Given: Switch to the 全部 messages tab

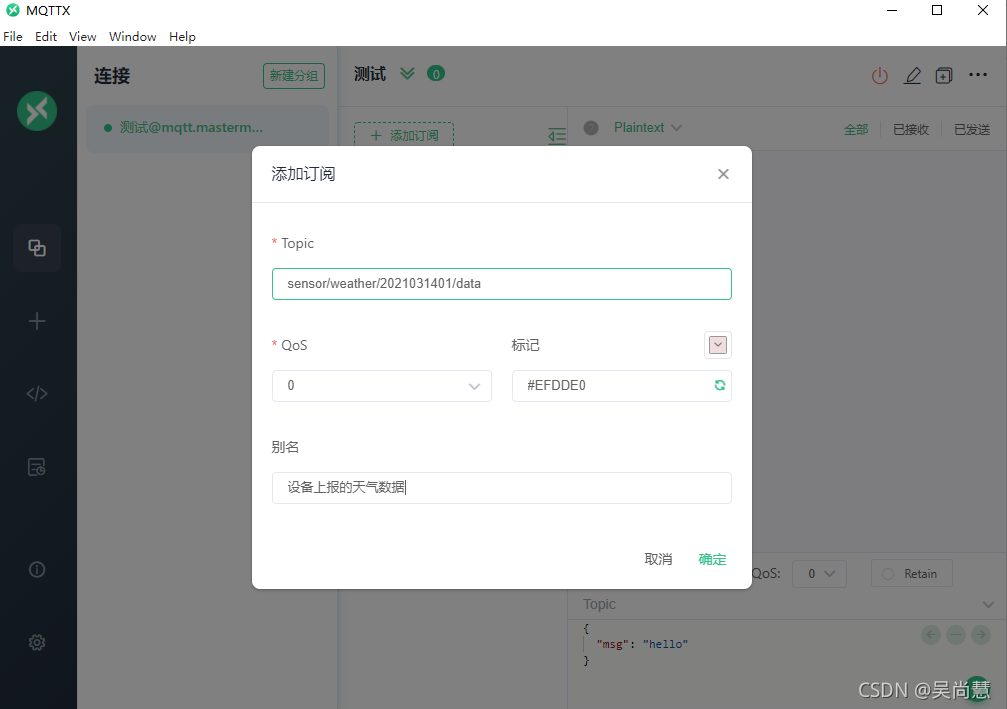Looking at the screenshot, I should pyautogui.click(x=856, y=129).
